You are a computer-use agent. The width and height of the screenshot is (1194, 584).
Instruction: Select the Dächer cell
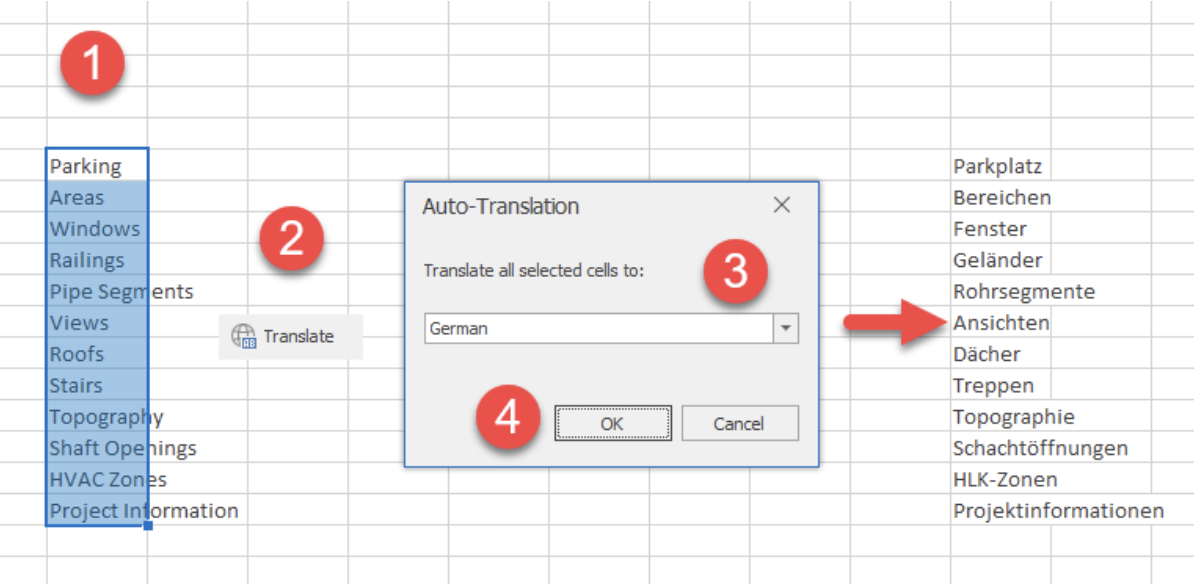pos(1001,353)
